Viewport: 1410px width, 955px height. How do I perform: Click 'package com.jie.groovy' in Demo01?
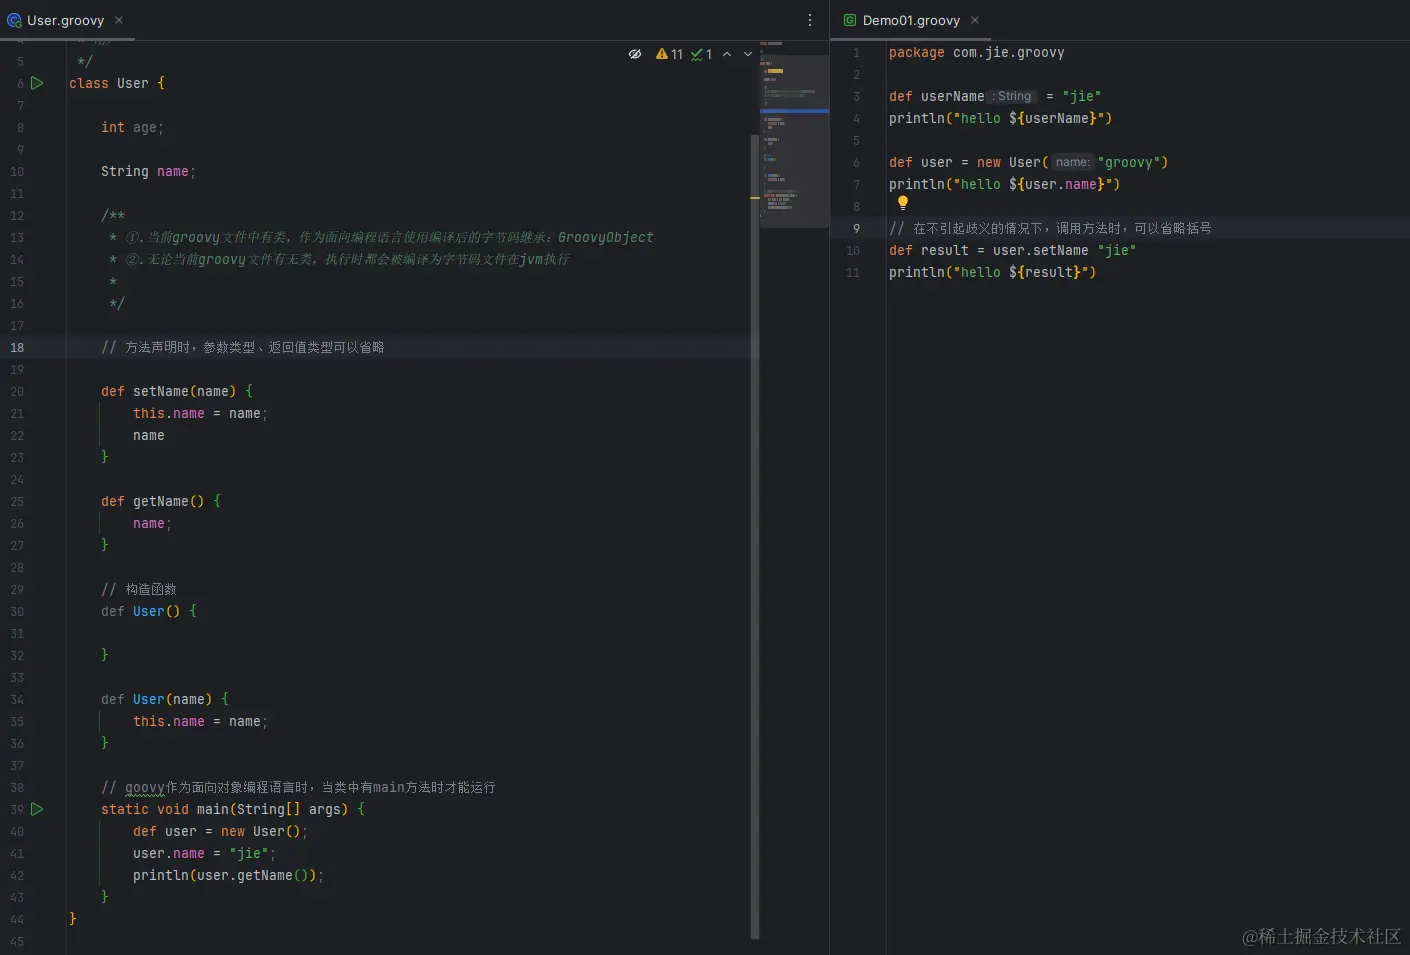click(x=977, y=52)
